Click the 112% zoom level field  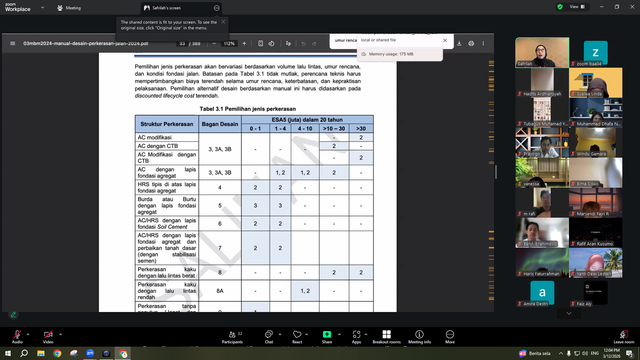(229, 43)
